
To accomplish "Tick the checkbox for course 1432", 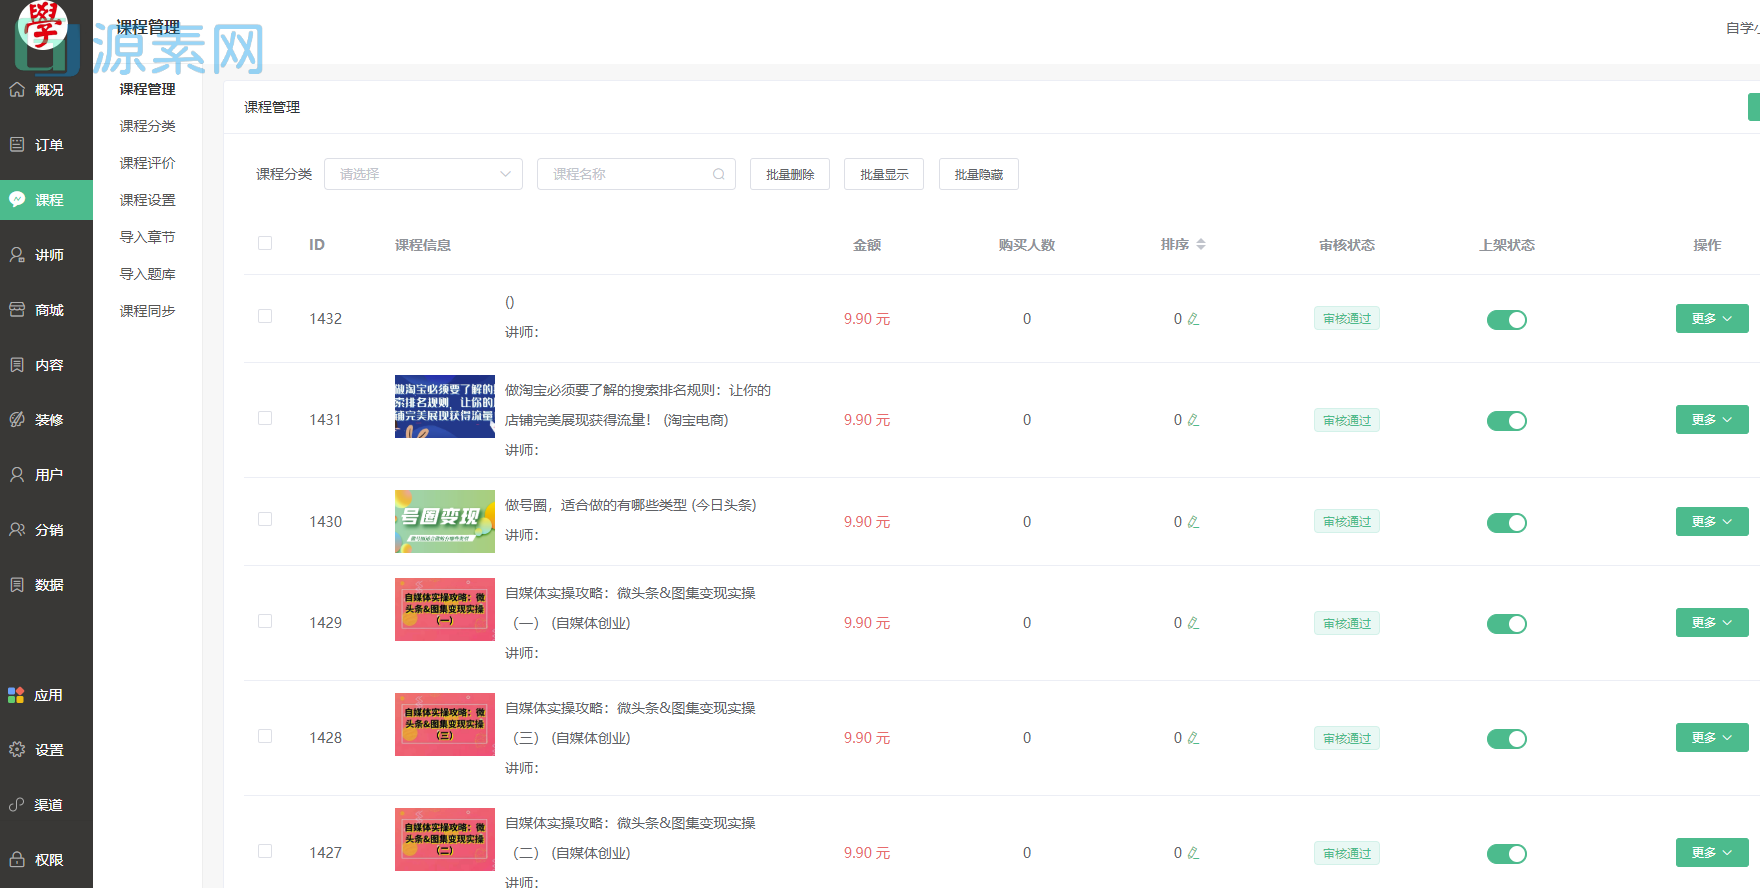I will point(265,316).
